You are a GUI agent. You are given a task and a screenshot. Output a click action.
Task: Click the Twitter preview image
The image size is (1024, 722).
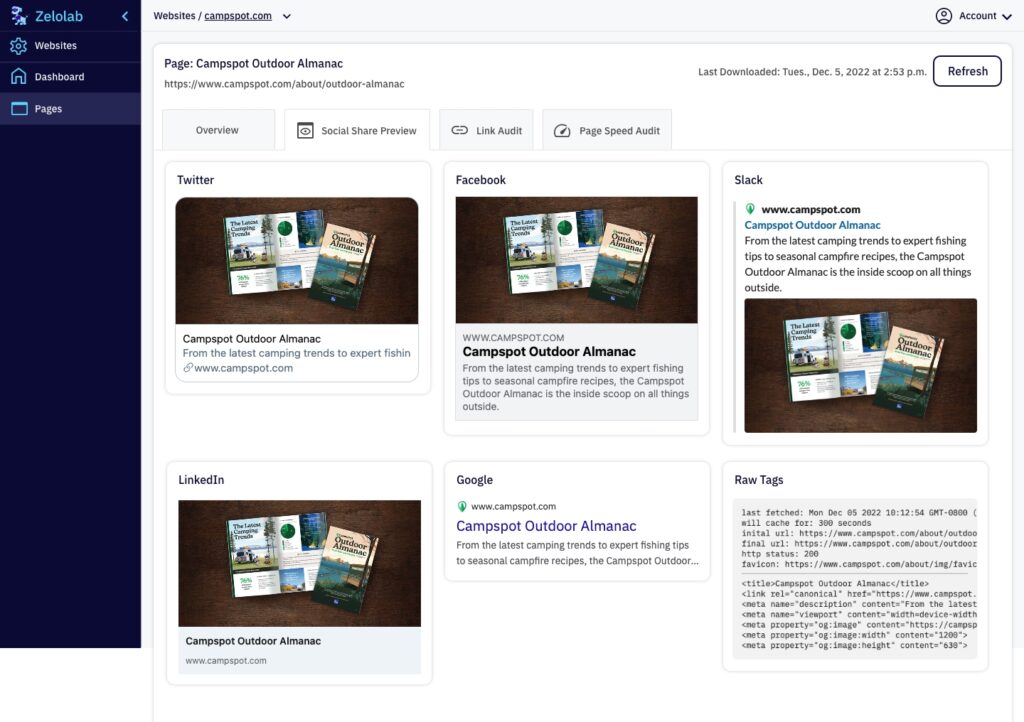pos(296,260)
